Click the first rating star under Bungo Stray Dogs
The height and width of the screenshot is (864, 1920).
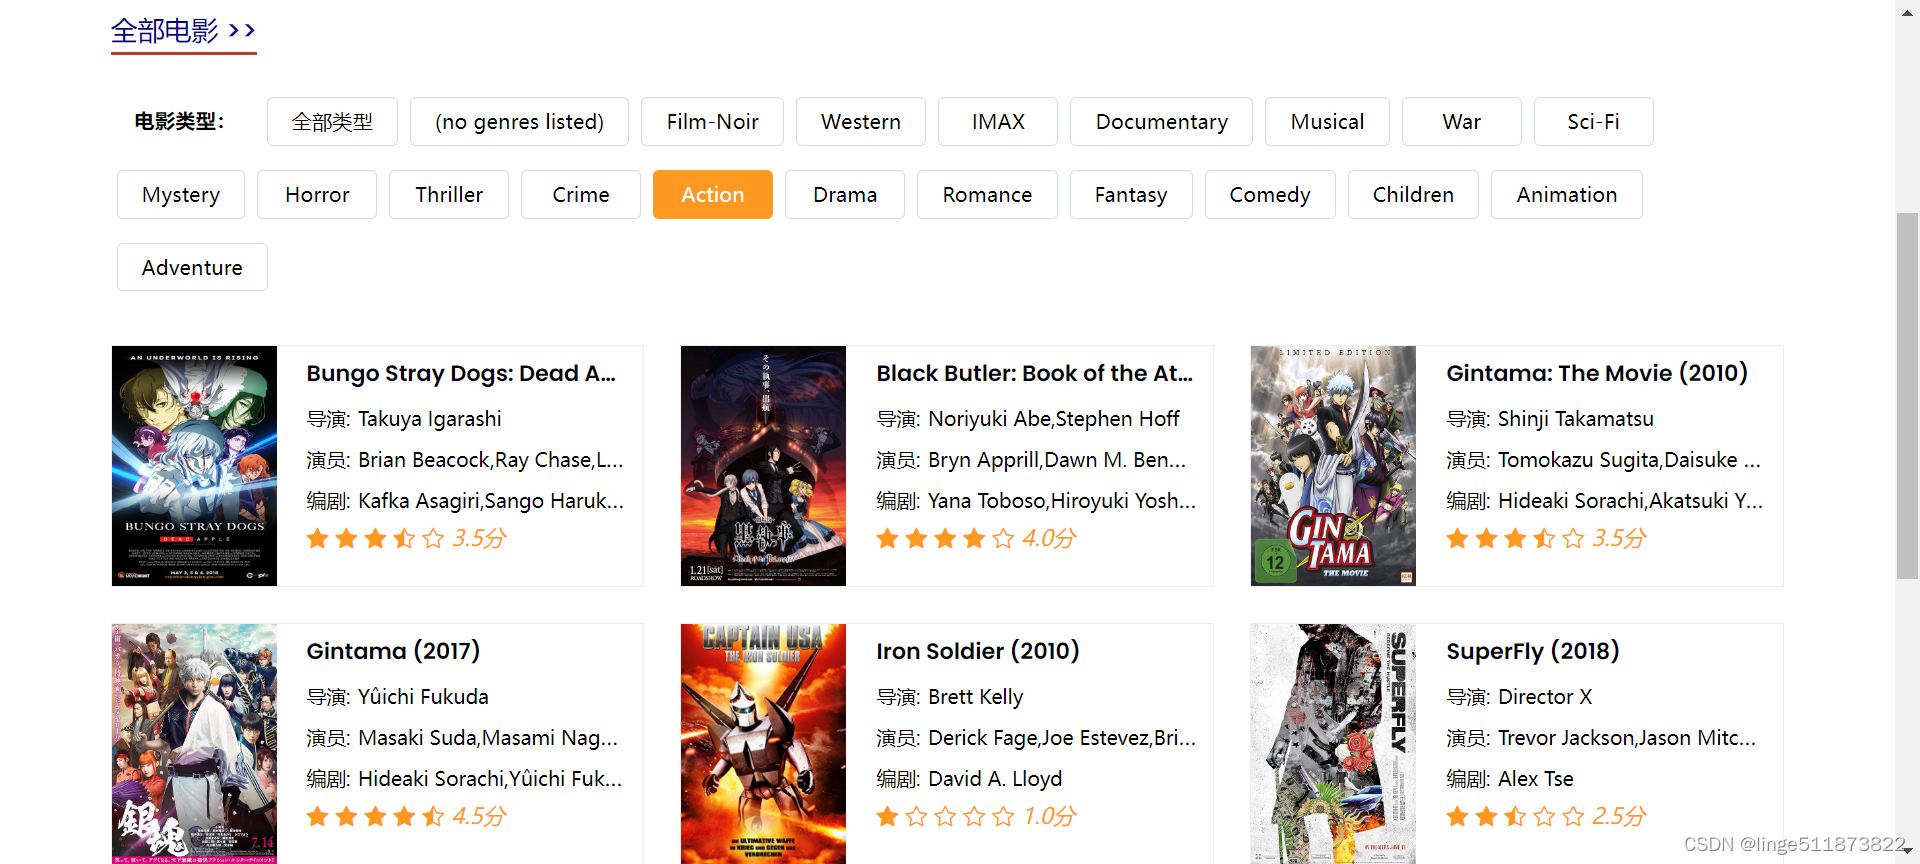pyautogui.click(x=318, y=539)
